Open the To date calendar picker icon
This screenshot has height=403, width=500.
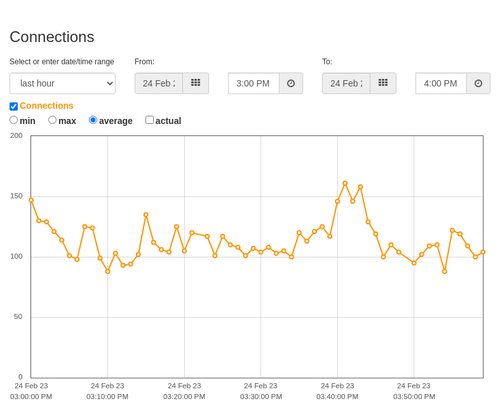(383, 83)
